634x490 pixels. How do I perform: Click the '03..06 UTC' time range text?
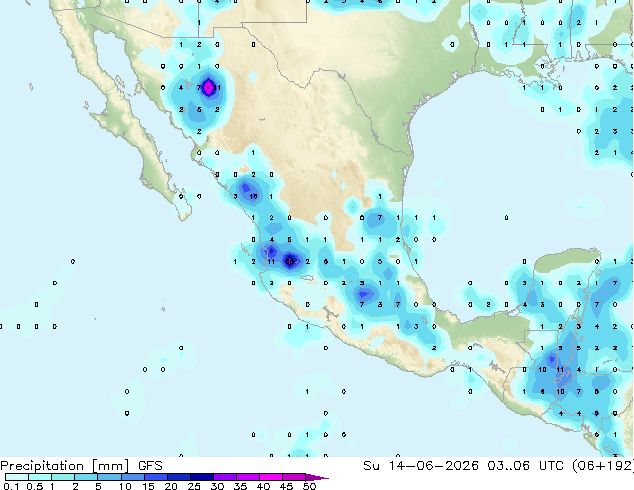[x=525, y=466]
